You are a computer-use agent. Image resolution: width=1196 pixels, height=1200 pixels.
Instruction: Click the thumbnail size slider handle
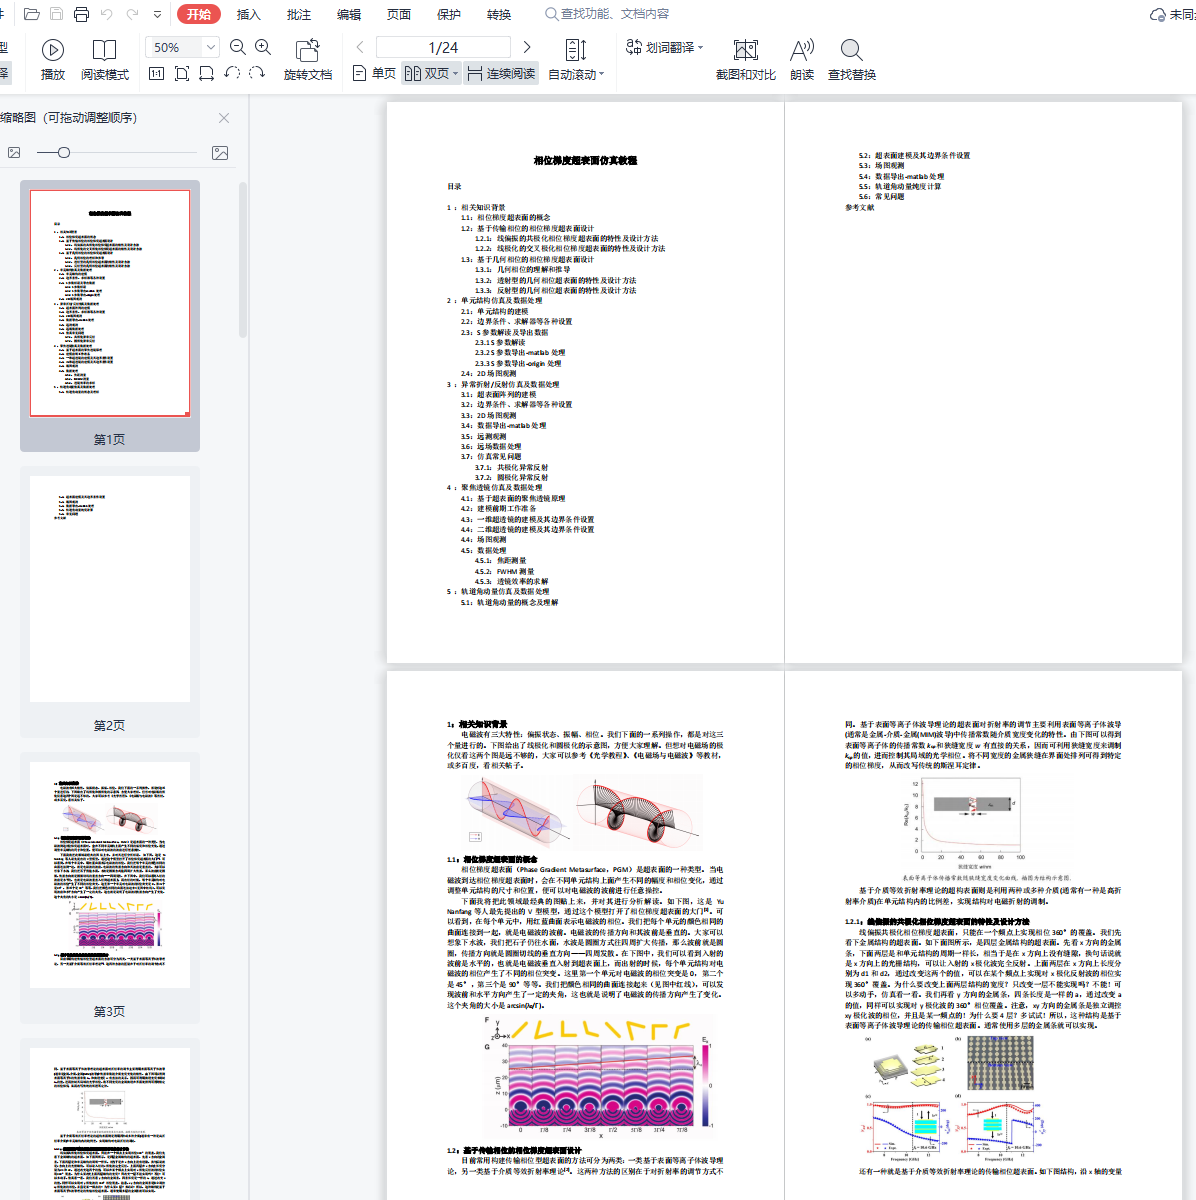pos(64,152)
